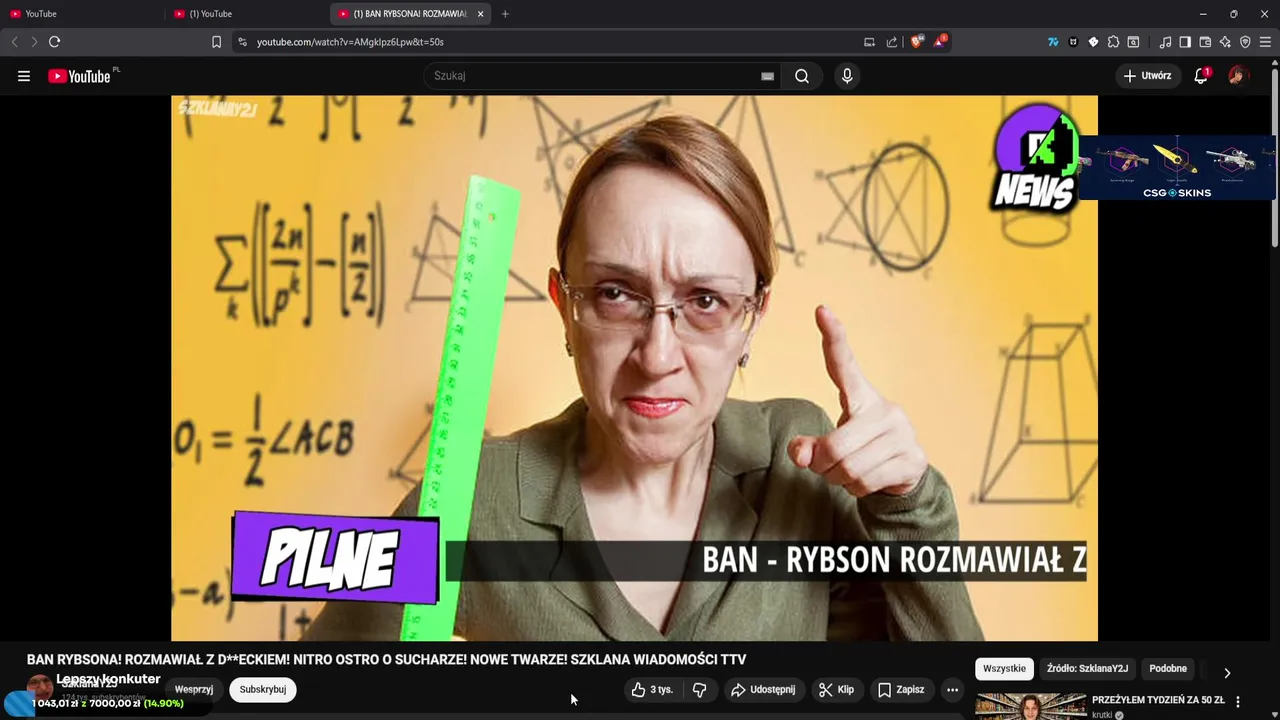Click Udostępnij to share video
This screenshot has width=1280, height=720.
pos(763,690)
